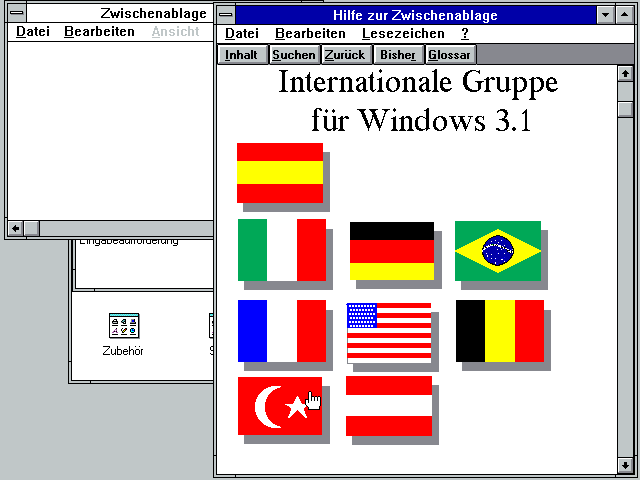Click the Italian flag icon
Image resolution: width=640 pixels, height=480 pixels.
(x=282, y=250)
